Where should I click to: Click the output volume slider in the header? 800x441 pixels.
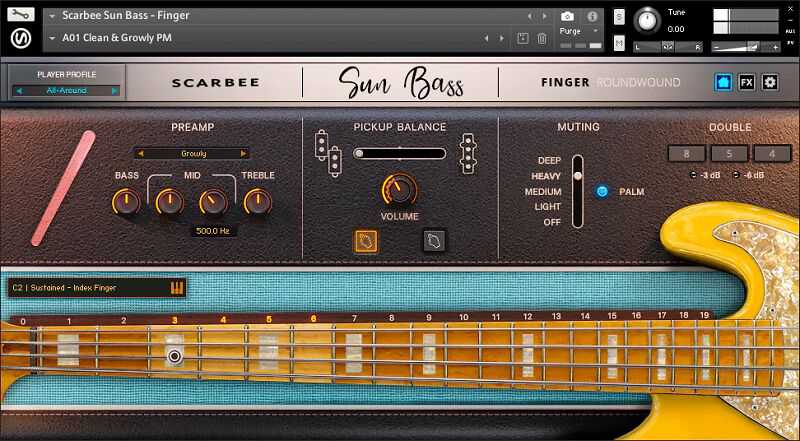(745, 47)
